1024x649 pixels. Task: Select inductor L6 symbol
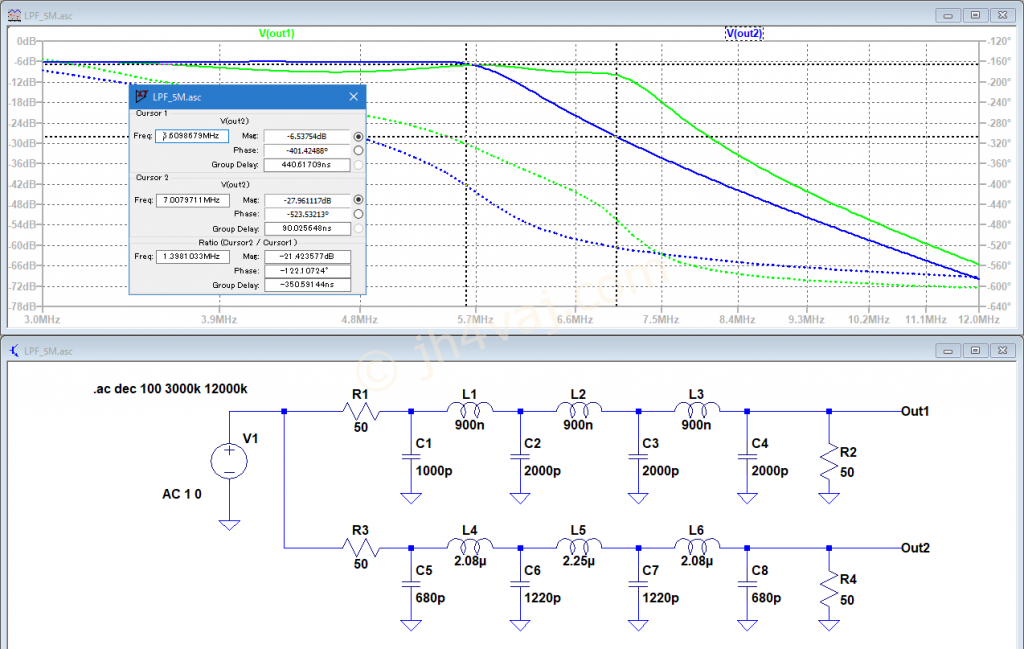[696, 546]
